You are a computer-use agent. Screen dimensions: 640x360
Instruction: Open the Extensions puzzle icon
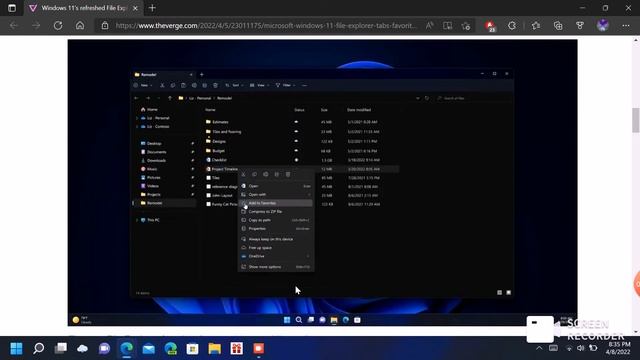click(512, 26)
